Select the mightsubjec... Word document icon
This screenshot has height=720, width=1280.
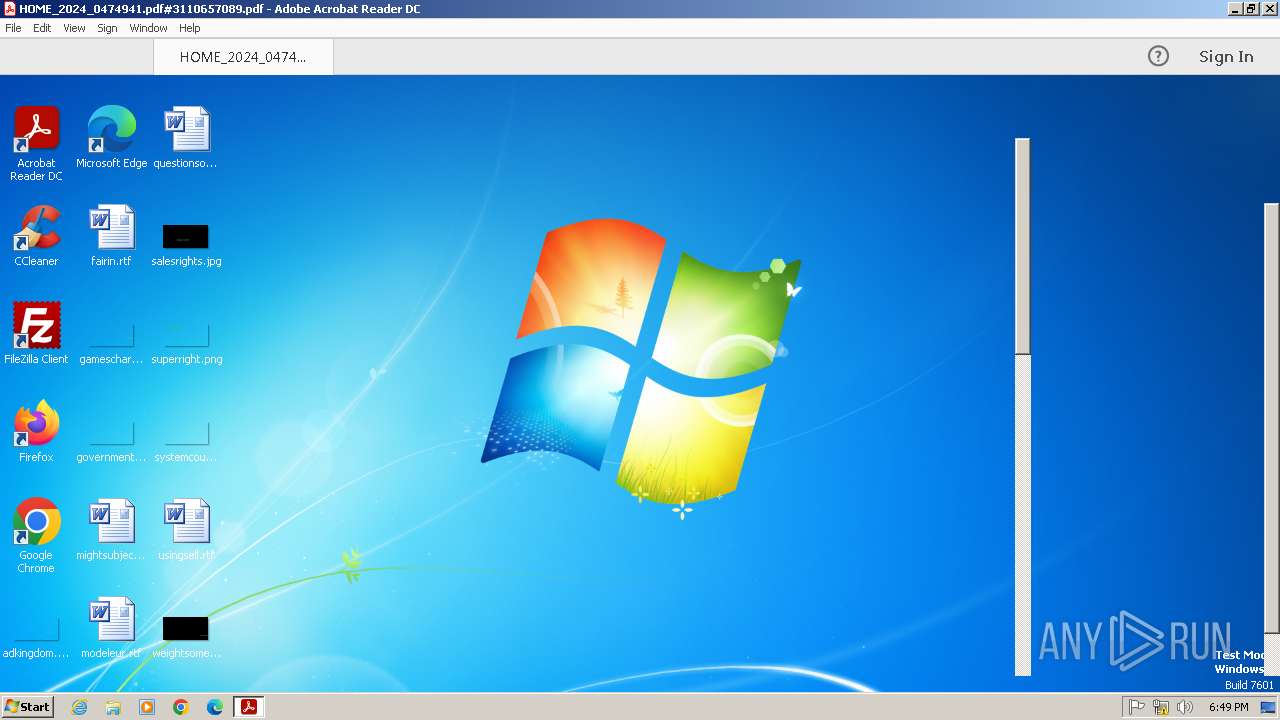click(111, 530)
